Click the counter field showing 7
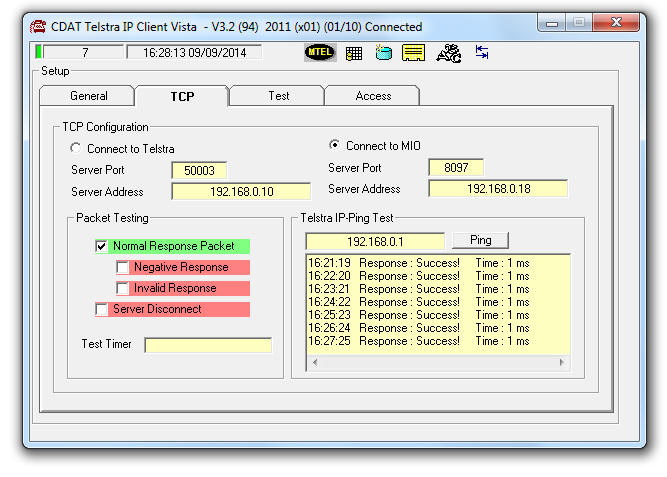Image resolution: width=667 pixels, height=477 pixels. tap(83, 52)
